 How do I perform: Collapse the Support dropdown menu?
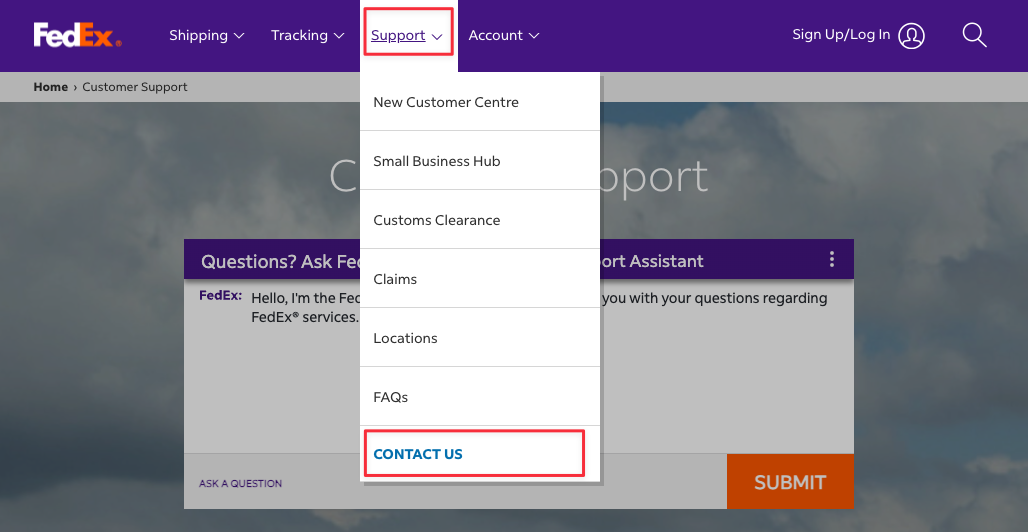click(x=407, y=35)
